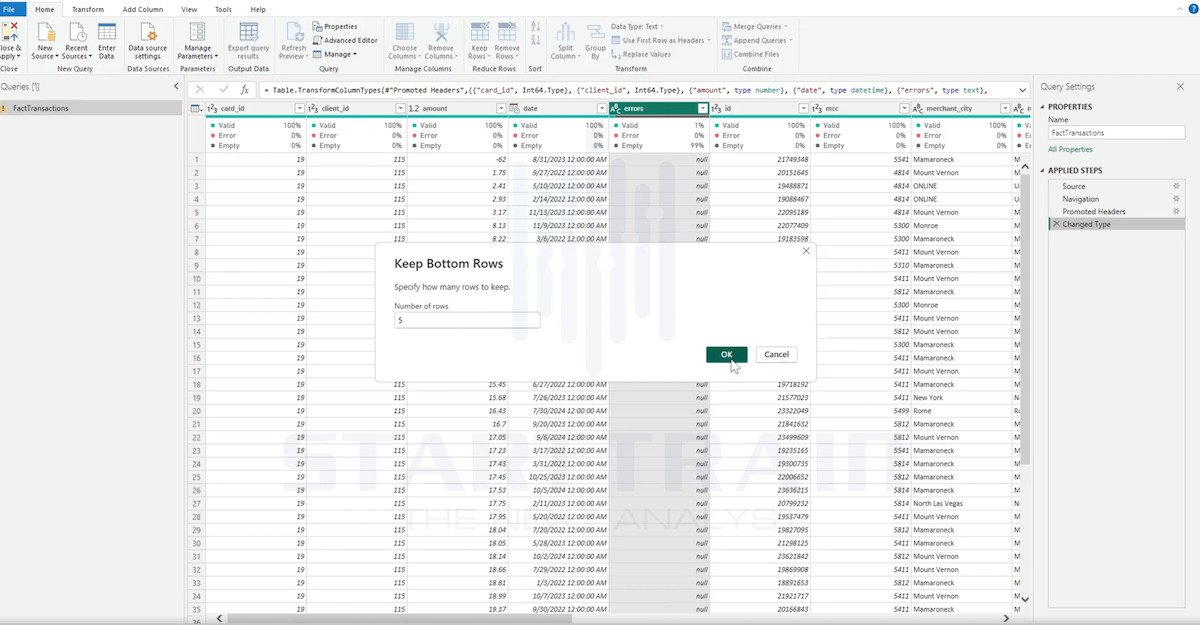
Task: Collapse the Queries pane
Action: coord(177,87)
